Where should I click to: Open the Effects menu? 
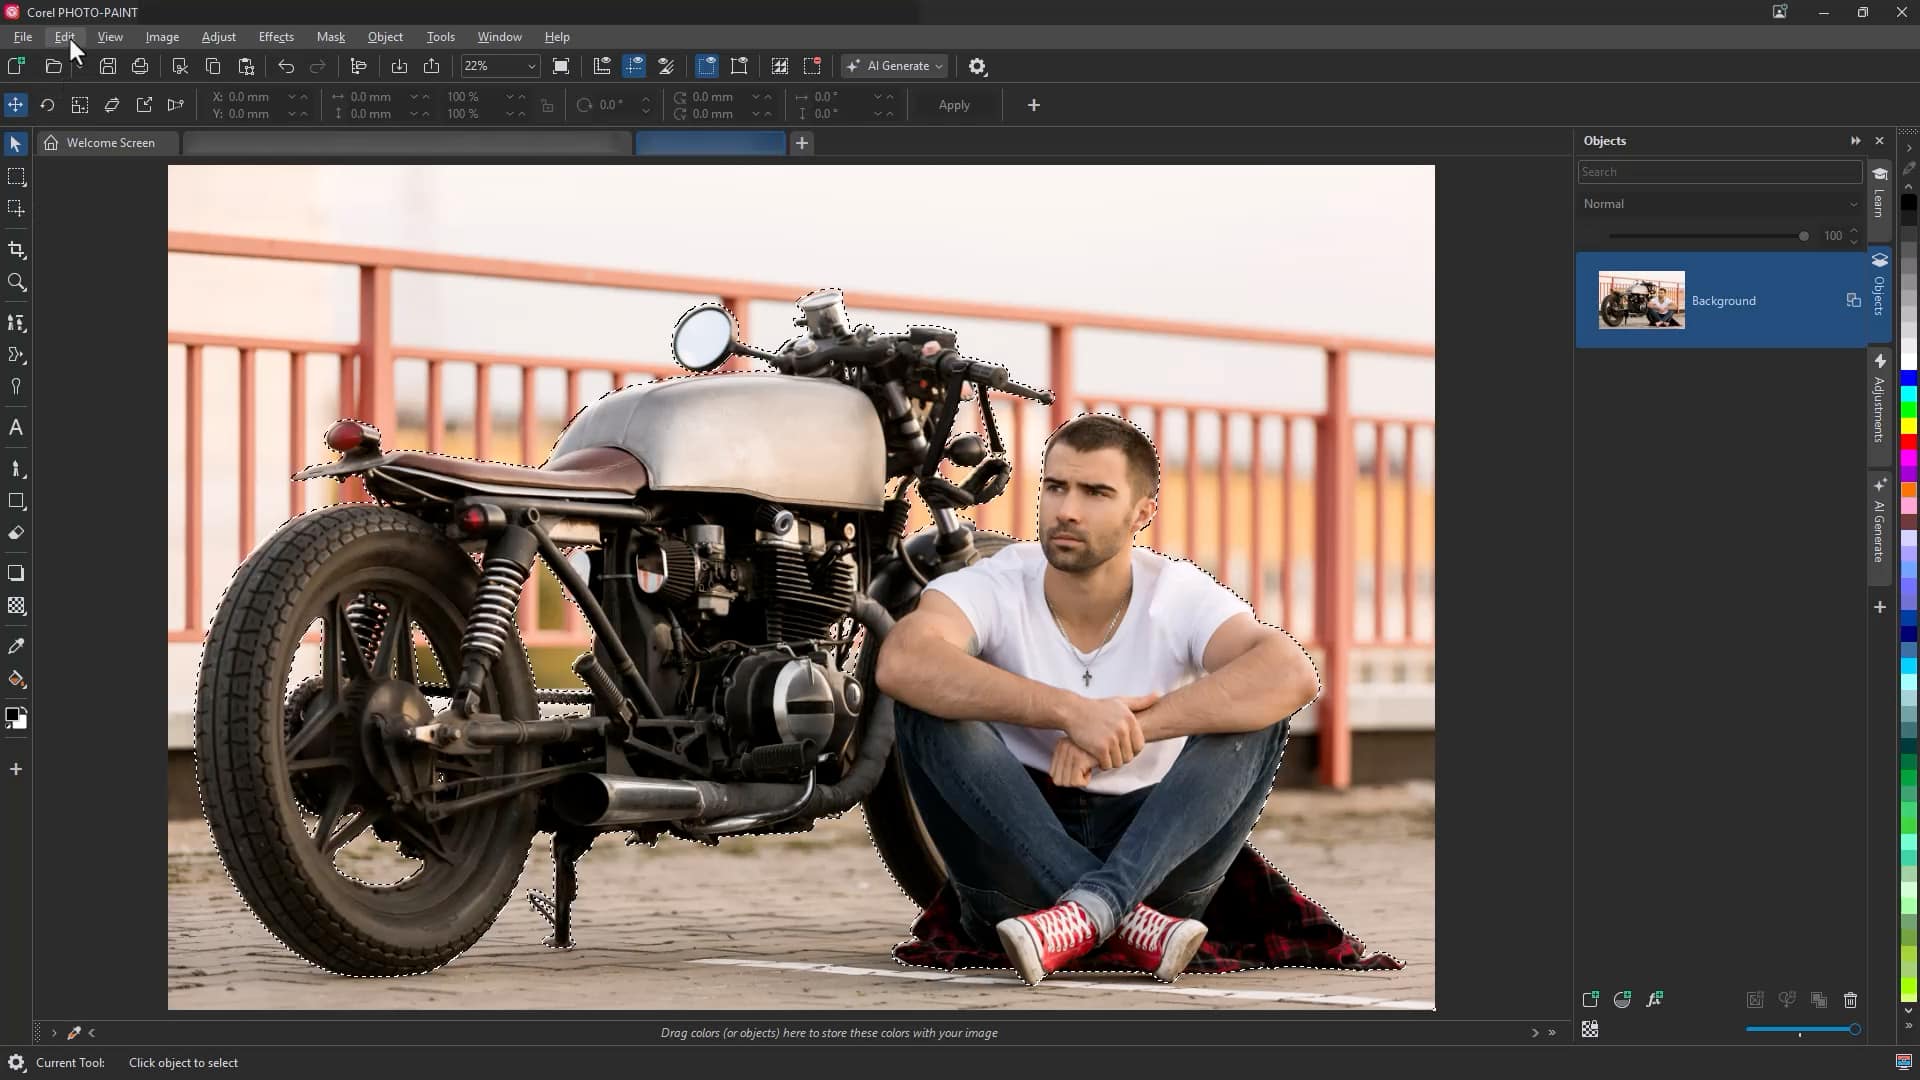point(276,37)
